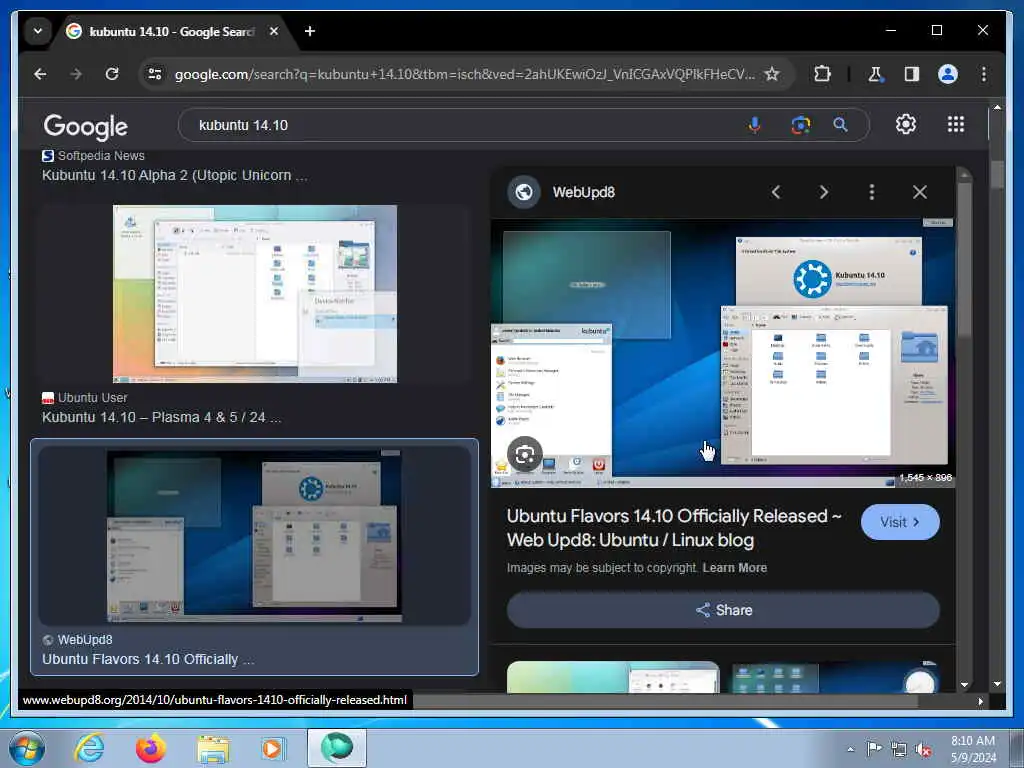Image resolution: width=1024 pixels, height=768 pixels.
Task: Launch Internet Explorer from taskbar
Action: pyautogui.click(x=89, y=748)
